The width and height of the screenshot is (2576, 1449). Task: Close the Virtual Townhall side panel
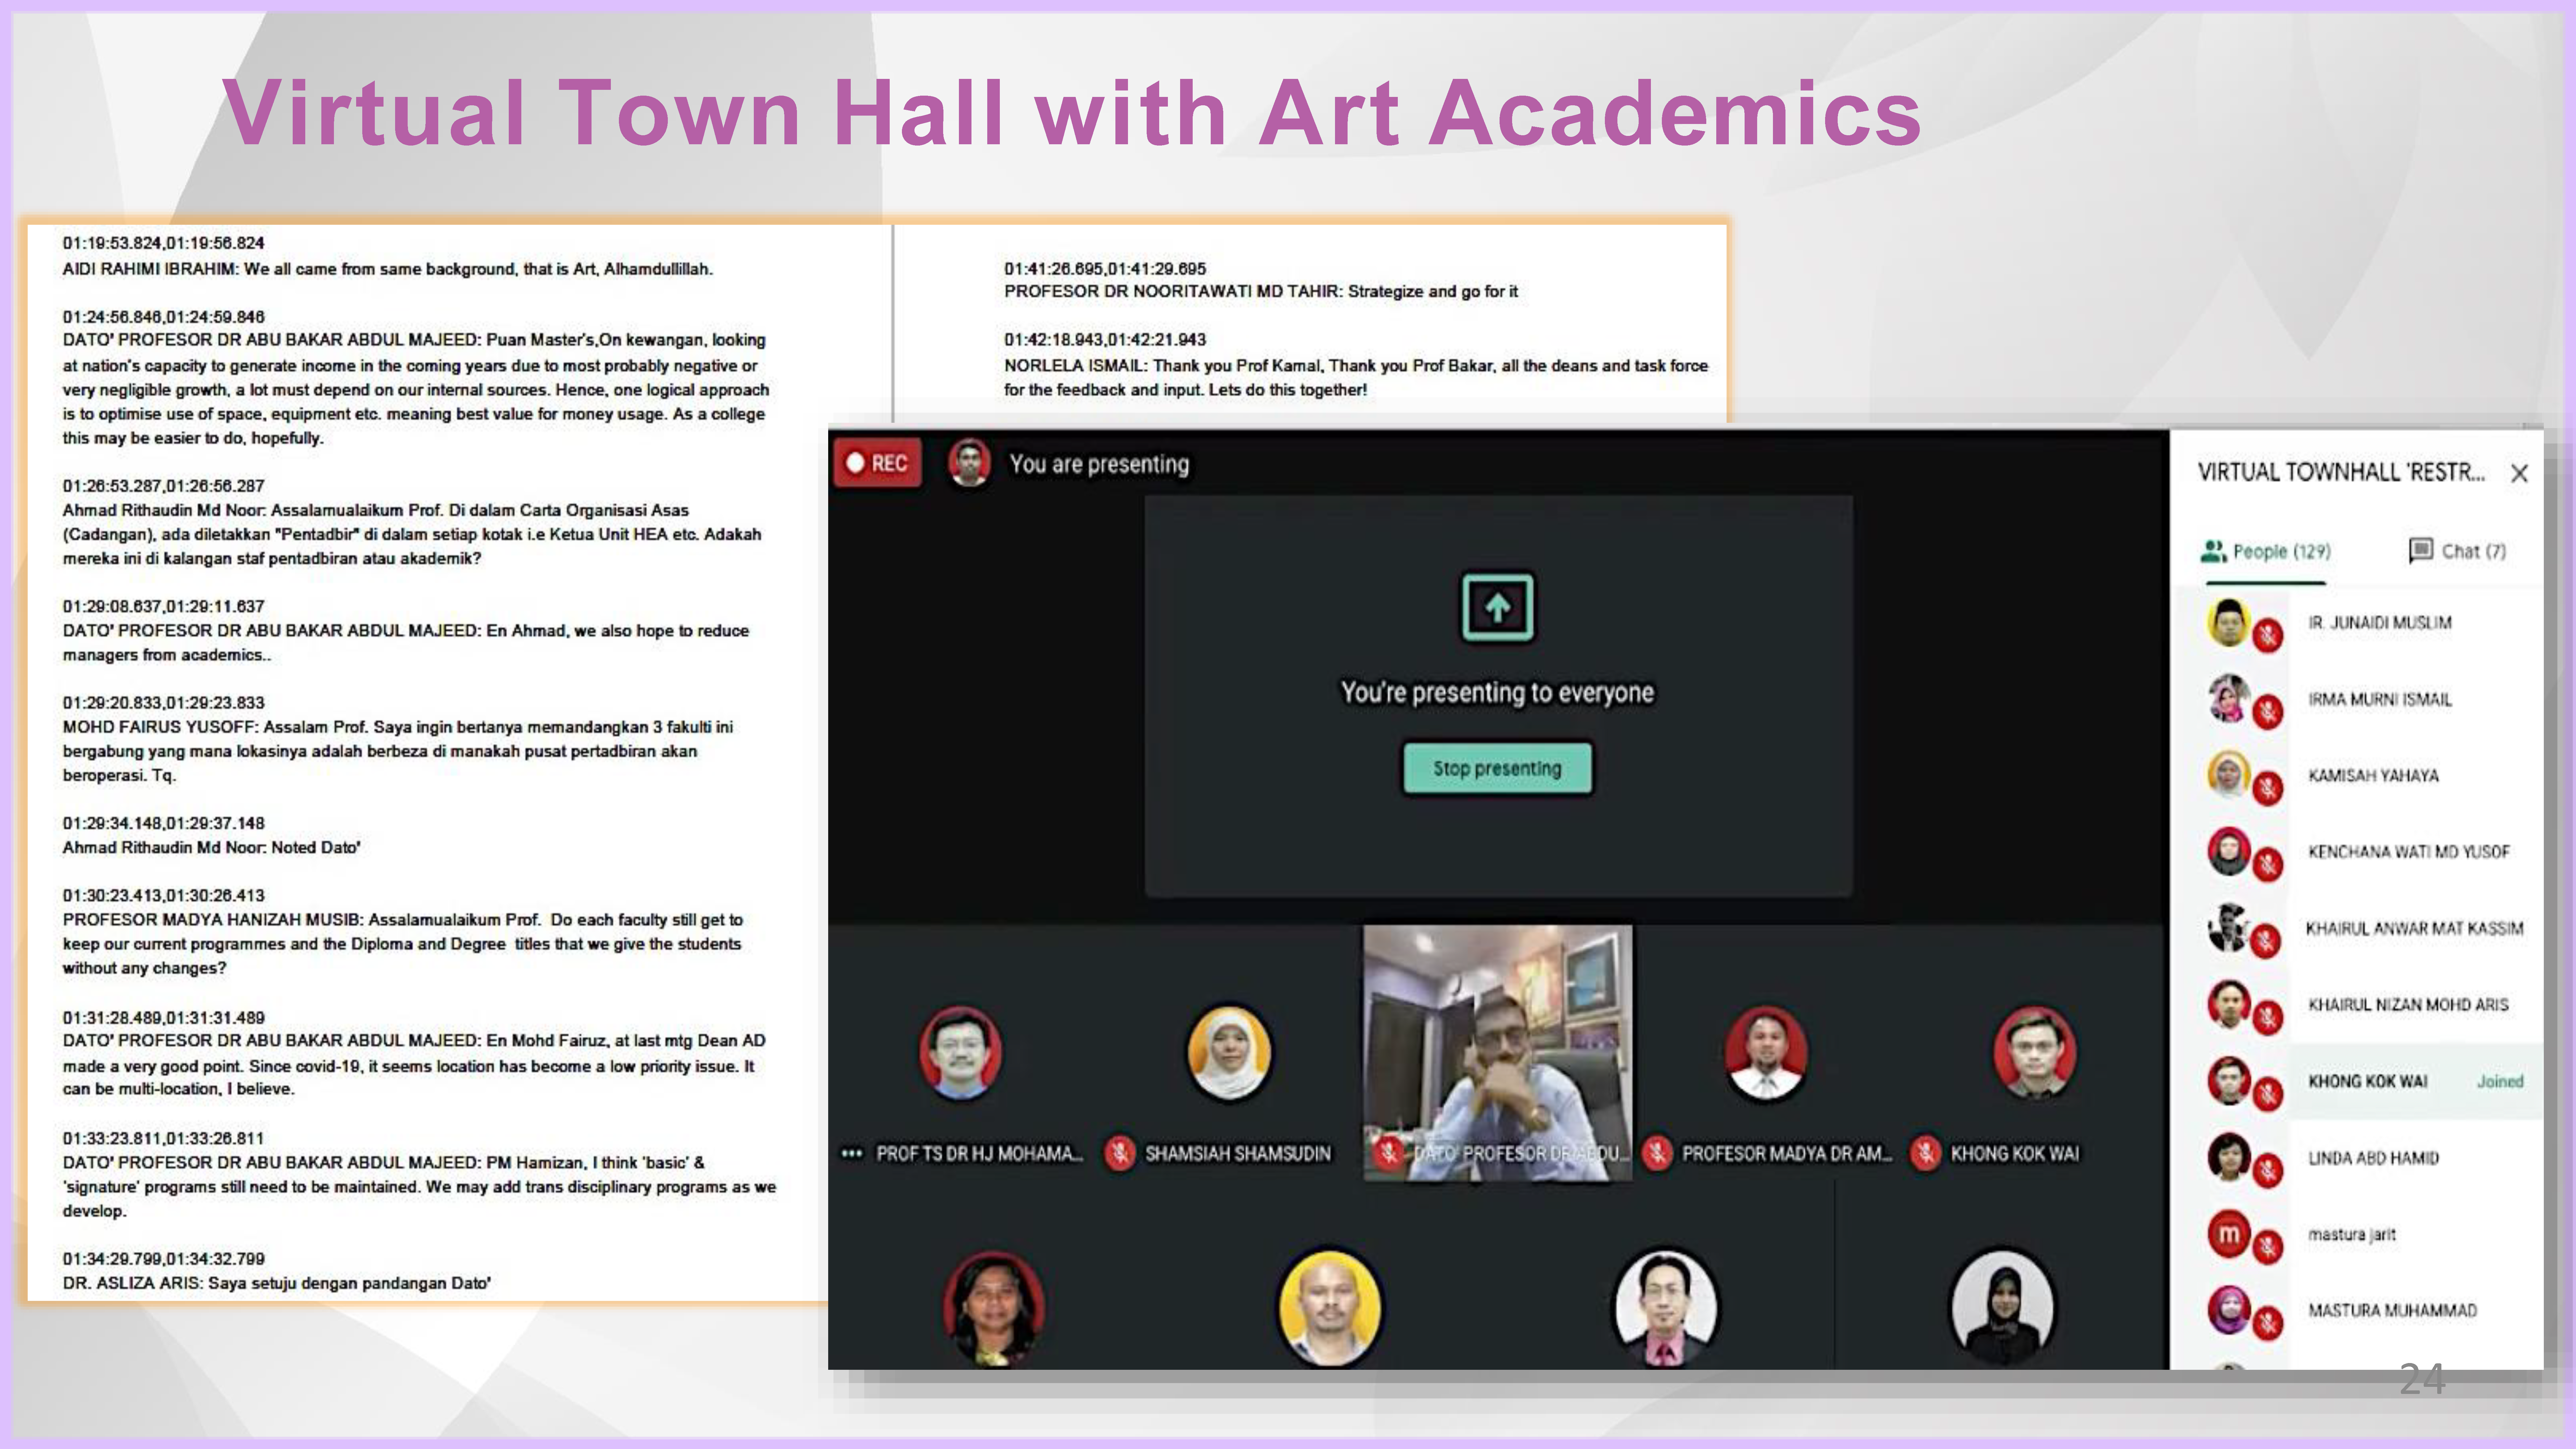[x=2519, y=473]
